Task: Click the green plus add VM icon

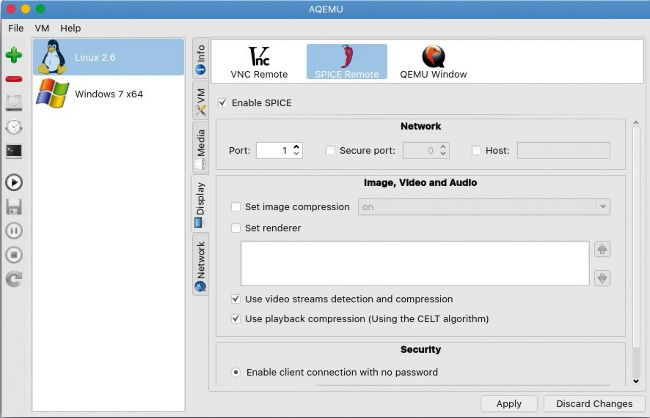Action: 14,55
